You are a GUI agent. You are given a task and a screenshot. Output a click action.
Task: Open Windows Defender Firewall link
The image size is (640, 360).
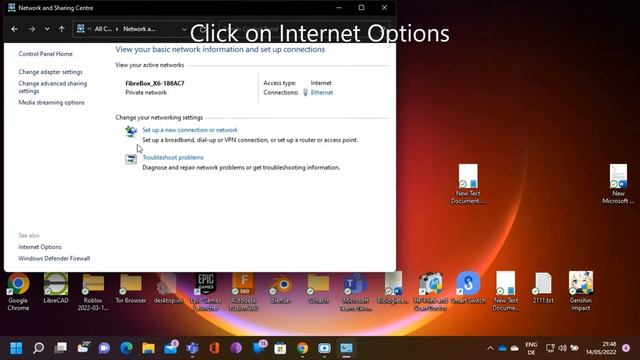[54, 258]
